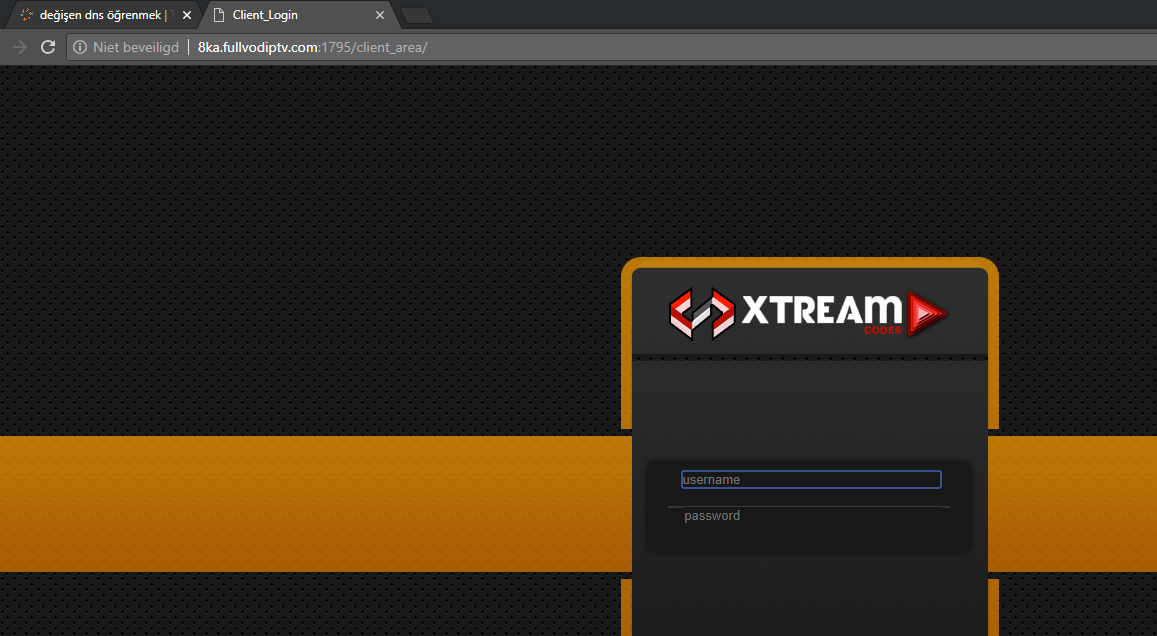Select the Client_Login tab
1157x636 pixels.
299,15
